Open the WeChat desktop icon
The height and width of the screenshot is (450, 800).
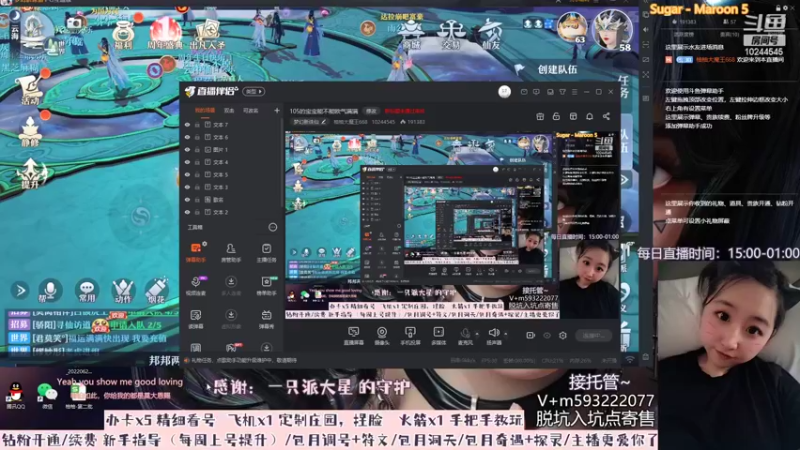coord(47,395)
